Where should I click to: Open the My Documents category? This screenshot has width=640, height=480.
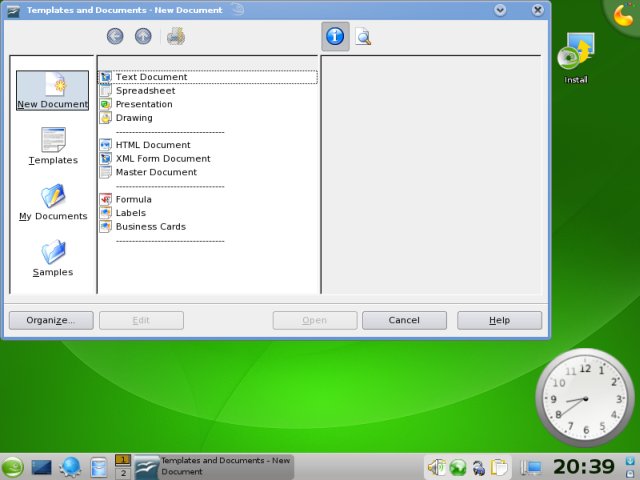coord(53,202)
